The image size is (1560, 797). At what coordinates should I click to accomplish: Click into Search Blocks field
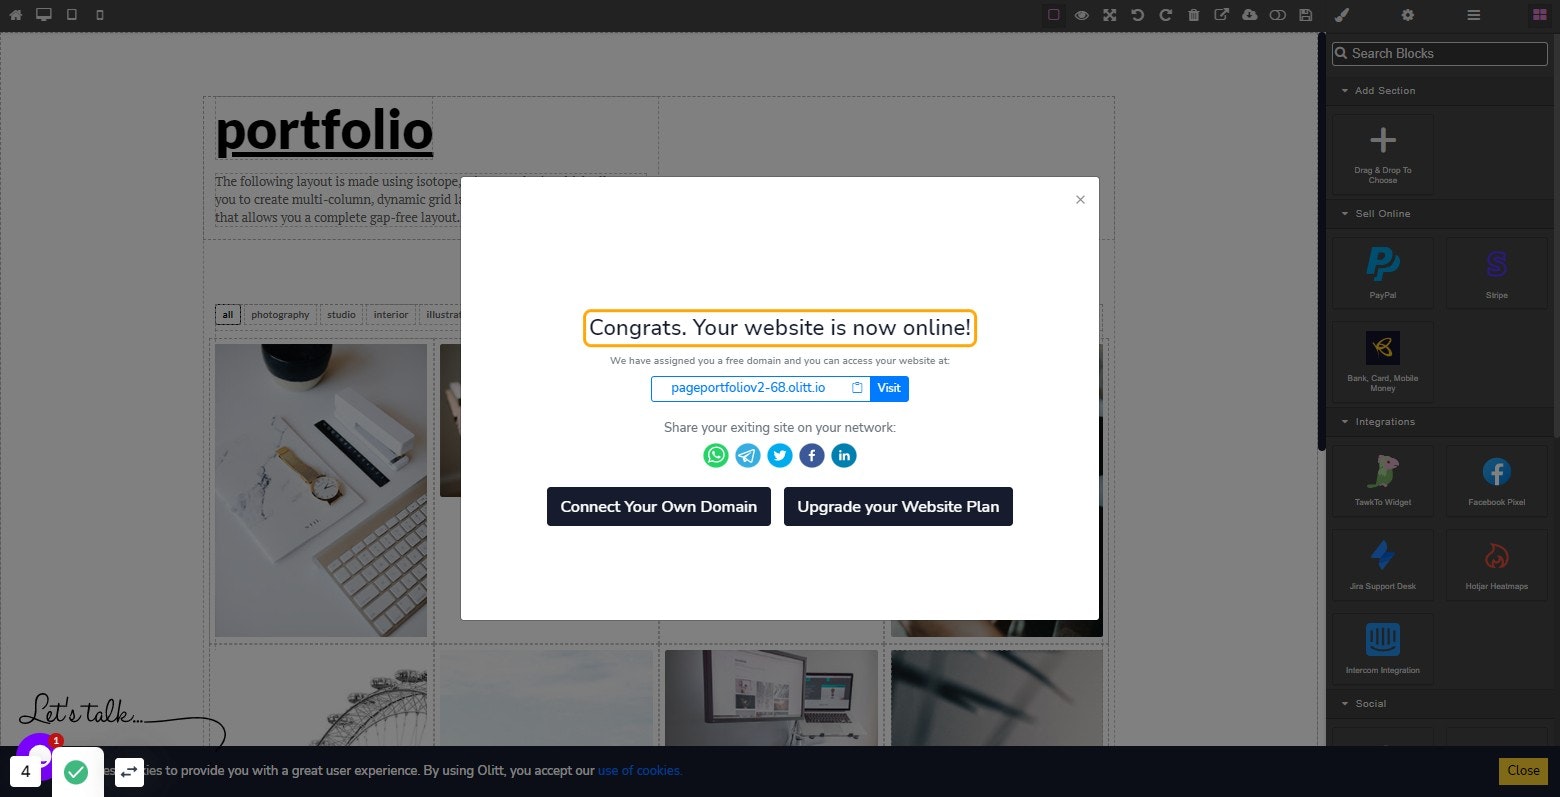click(x=1440, y=54)
